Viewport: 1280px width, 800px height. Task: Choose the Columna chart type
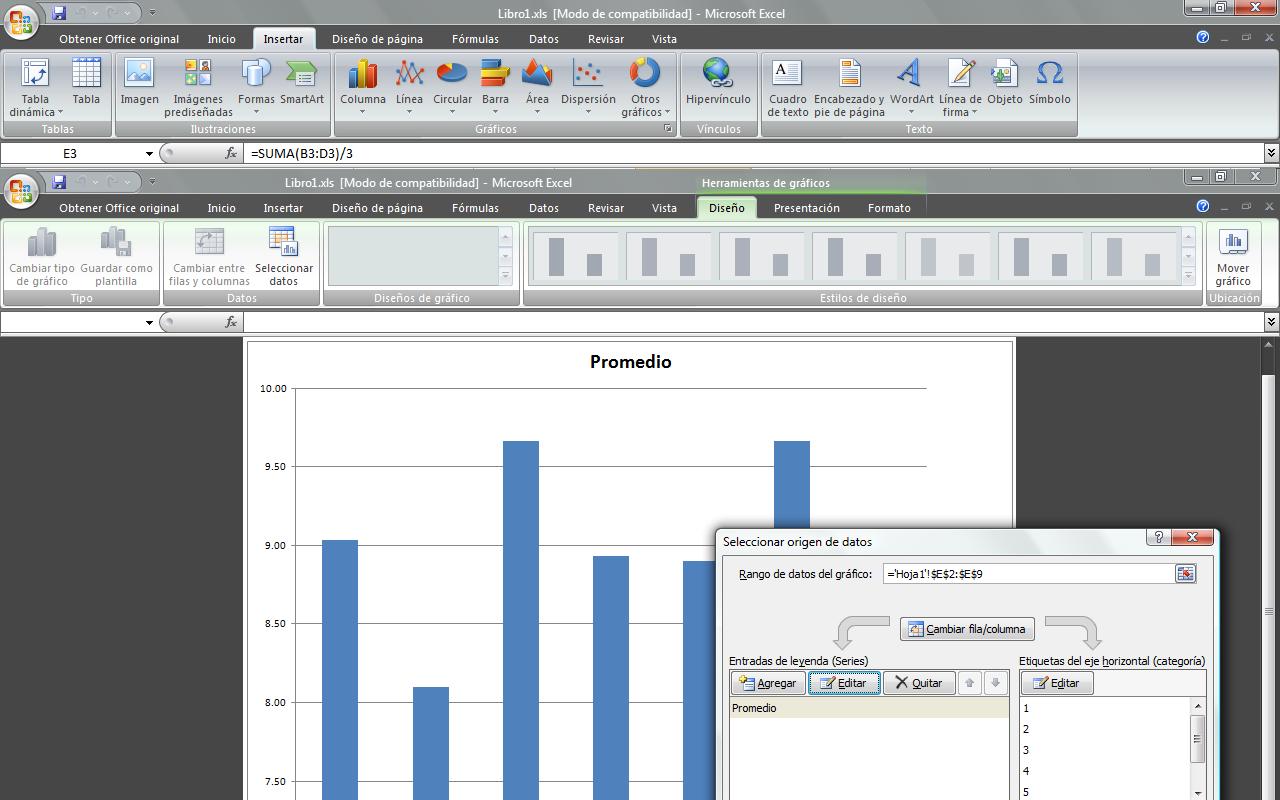(362, 87)
